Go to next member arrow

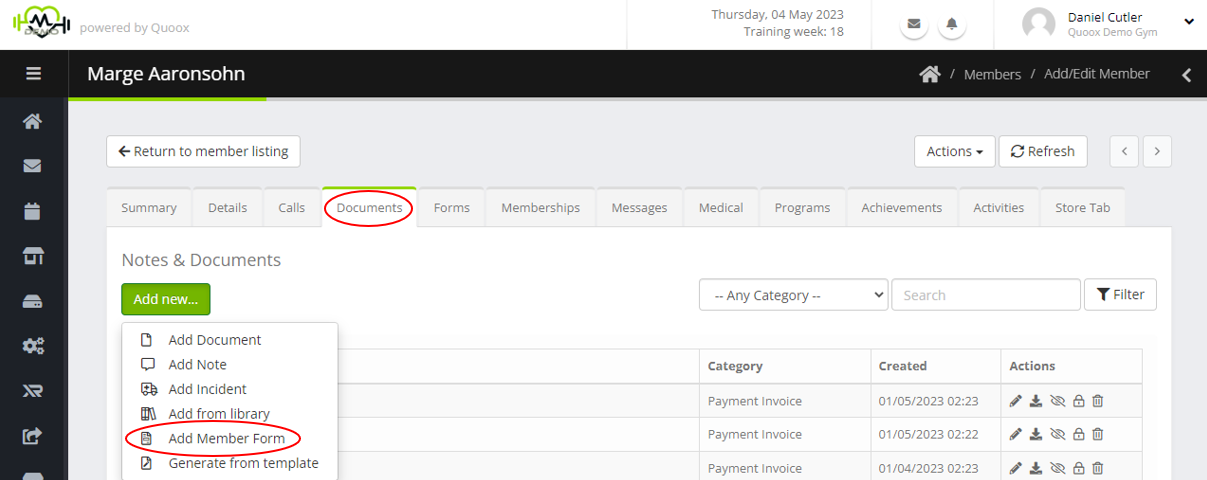(1157, 151)
